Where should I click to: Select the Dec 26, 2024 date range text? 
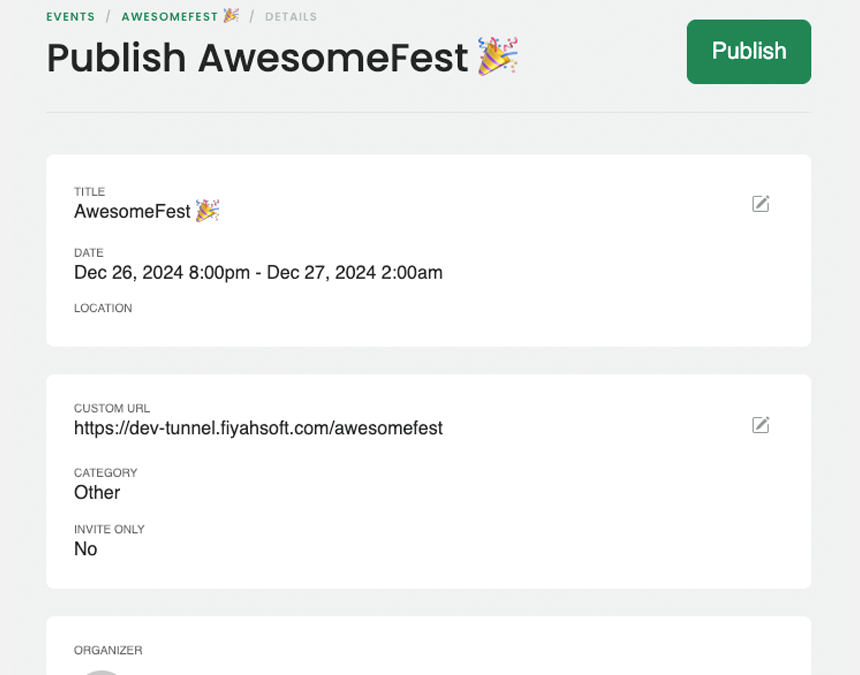click(x=258, y=273)
